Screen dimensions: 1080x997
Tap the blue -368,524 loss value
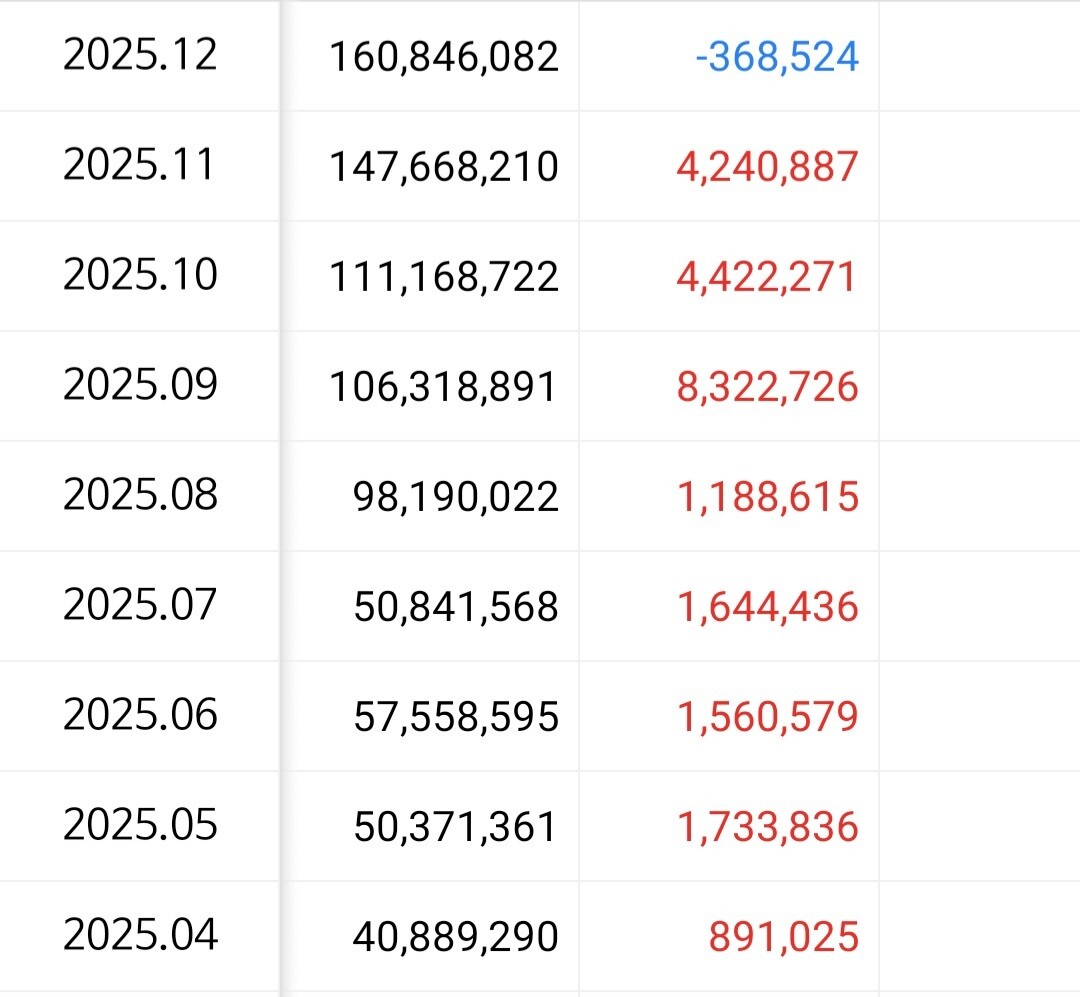click(777, 57)
